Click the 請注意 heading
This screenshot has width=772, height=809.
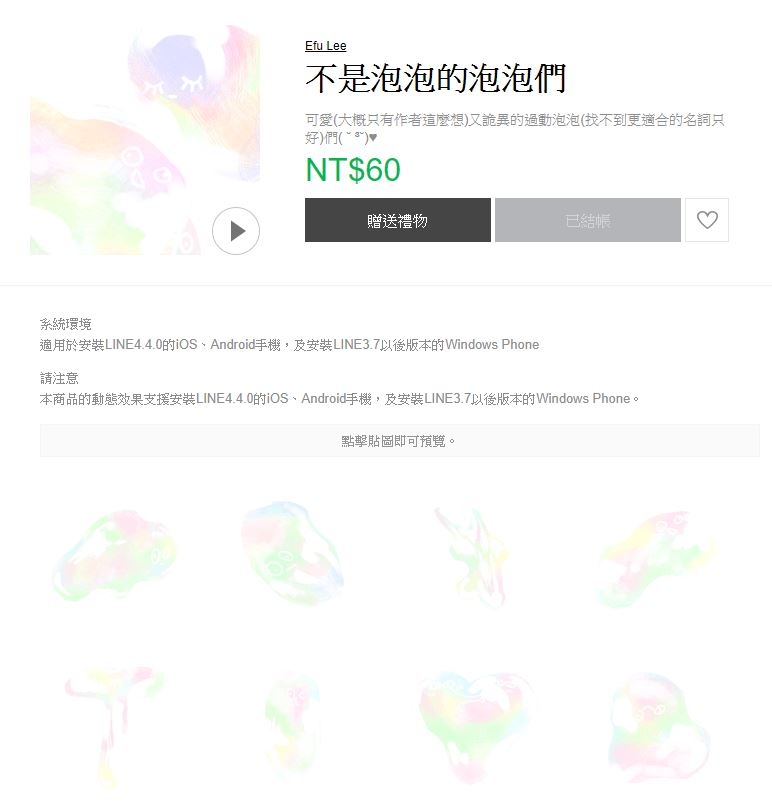click(59, 378)
